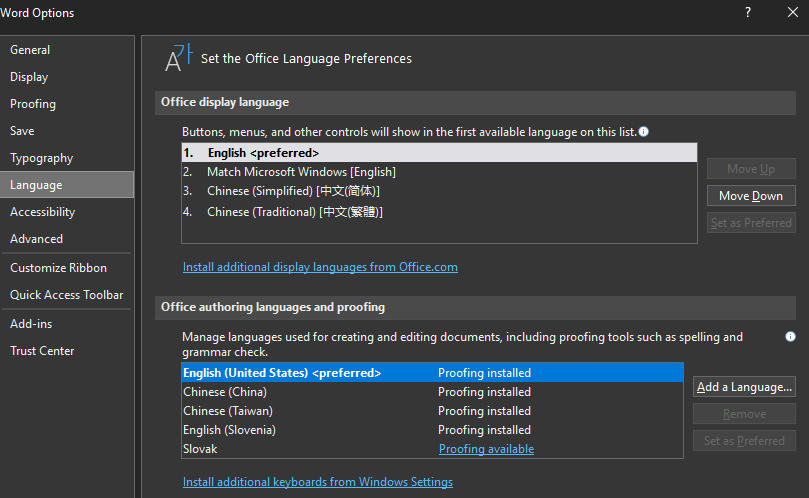Switch to Proofing options

(67, 104)
